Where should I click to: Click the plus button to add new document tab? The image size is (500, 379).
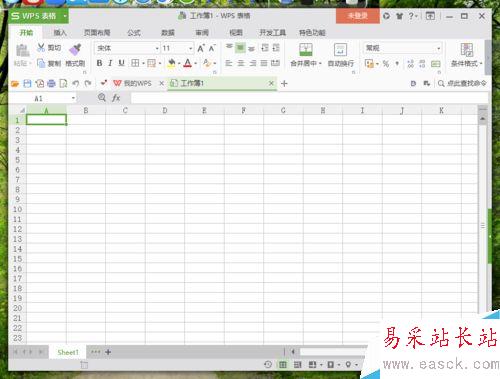[x=284, y=84]
